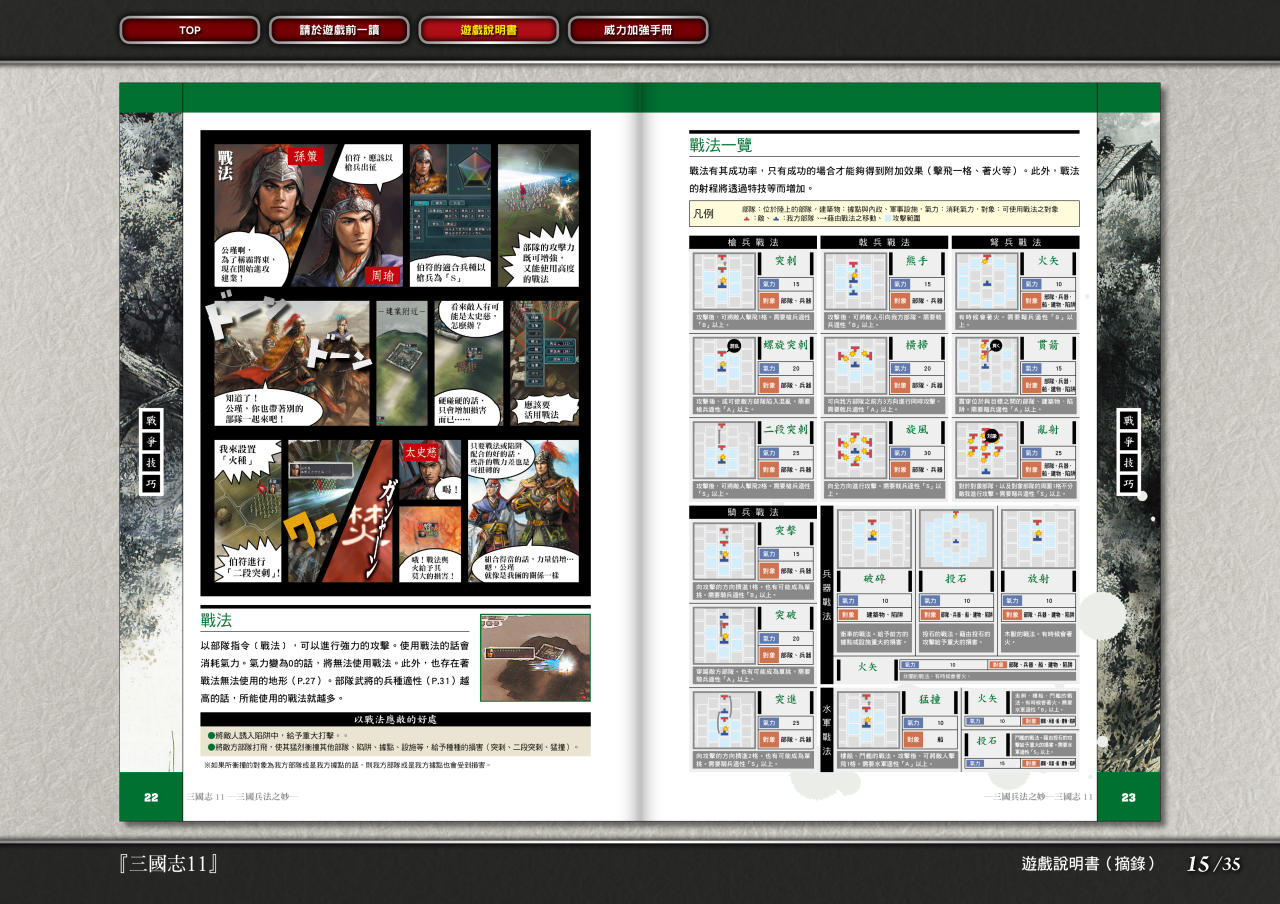
Task: Click the 戰法 section heading on page 22
Action: pyautogui.click(x=216, y=620)
